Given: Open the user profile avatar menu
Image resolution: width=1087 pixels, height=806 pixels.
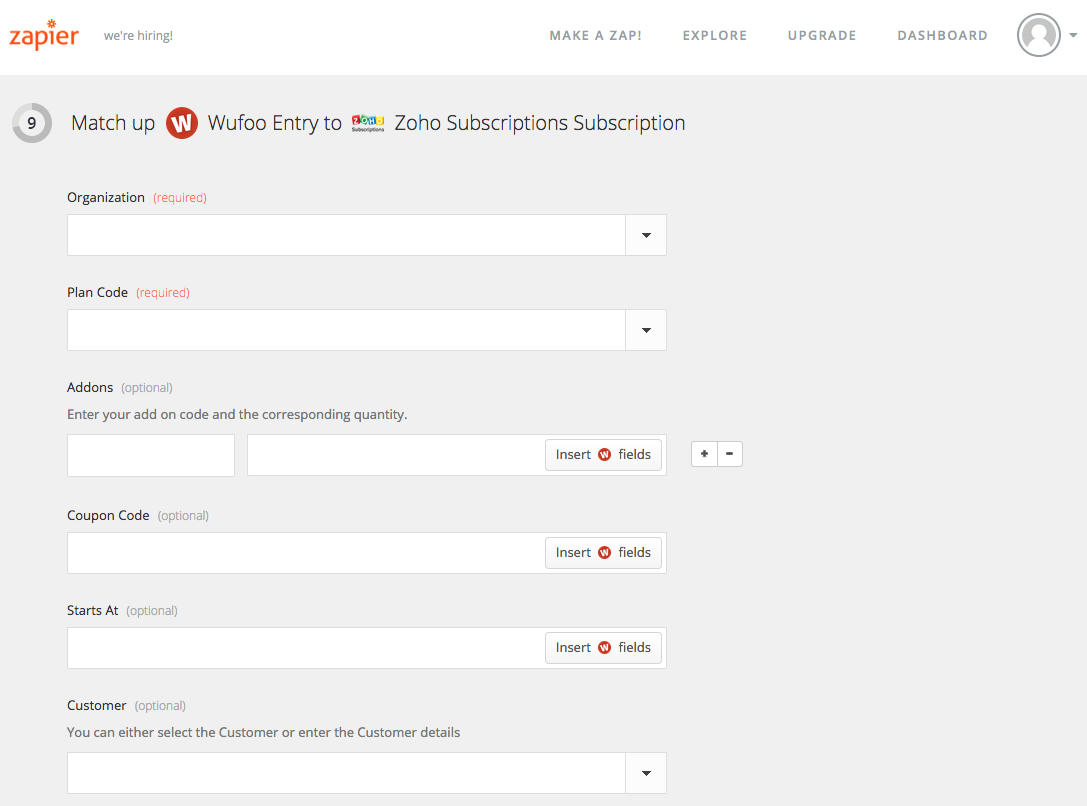Looking at the screenshot, I should [1038, 35].
